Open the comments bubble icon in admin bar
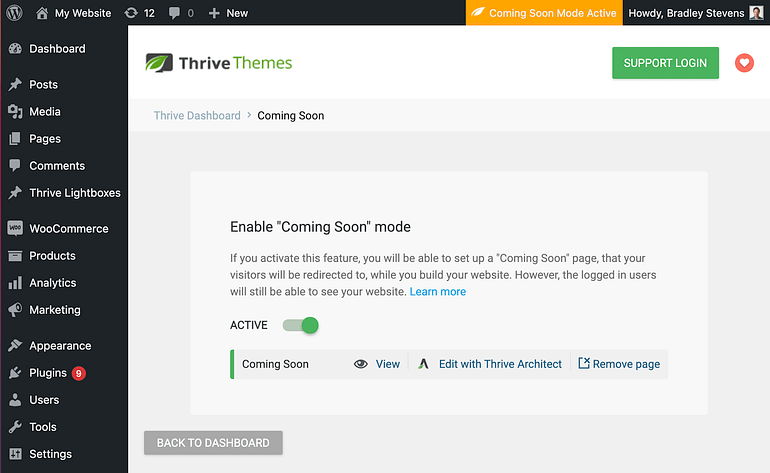The image size is (770, 473). pos(174,13)
